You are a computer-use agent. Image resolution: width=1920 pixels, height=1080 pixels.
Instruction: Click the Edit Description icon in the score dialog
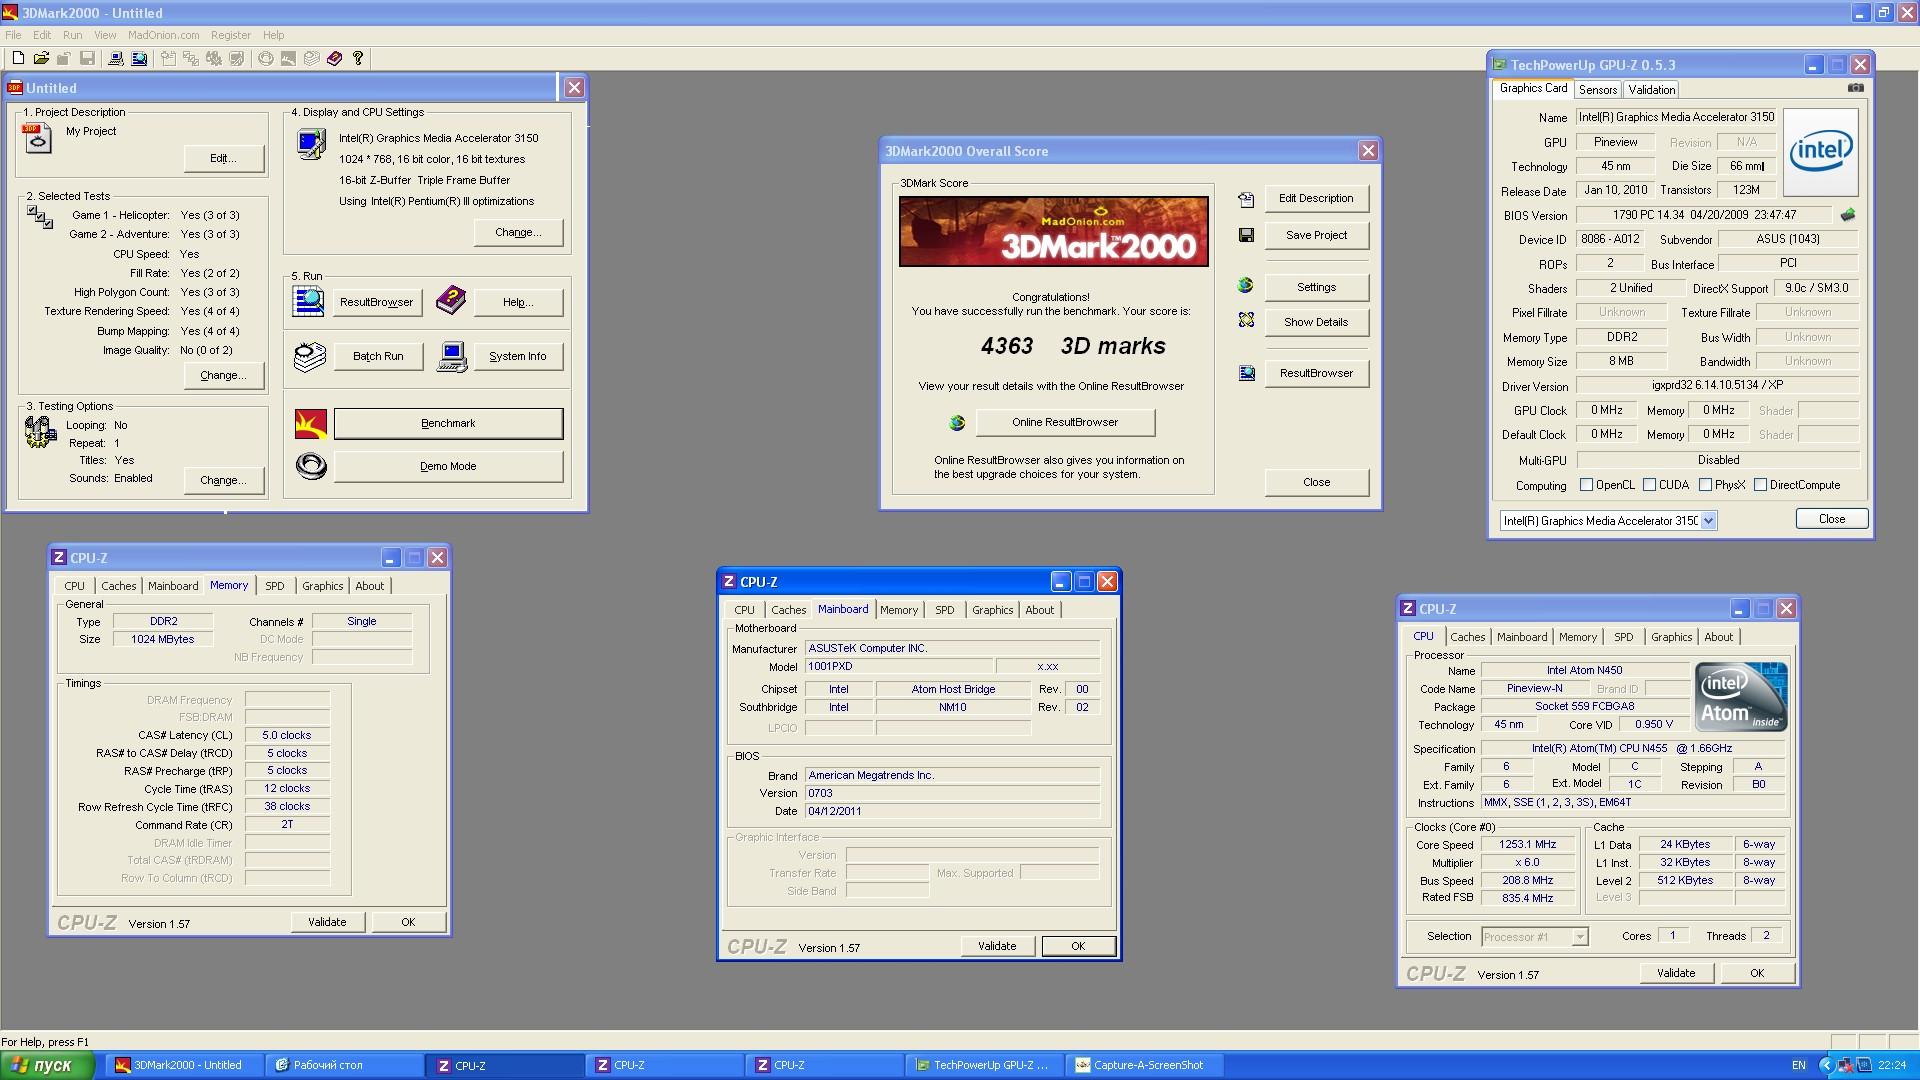[1246, 200]
